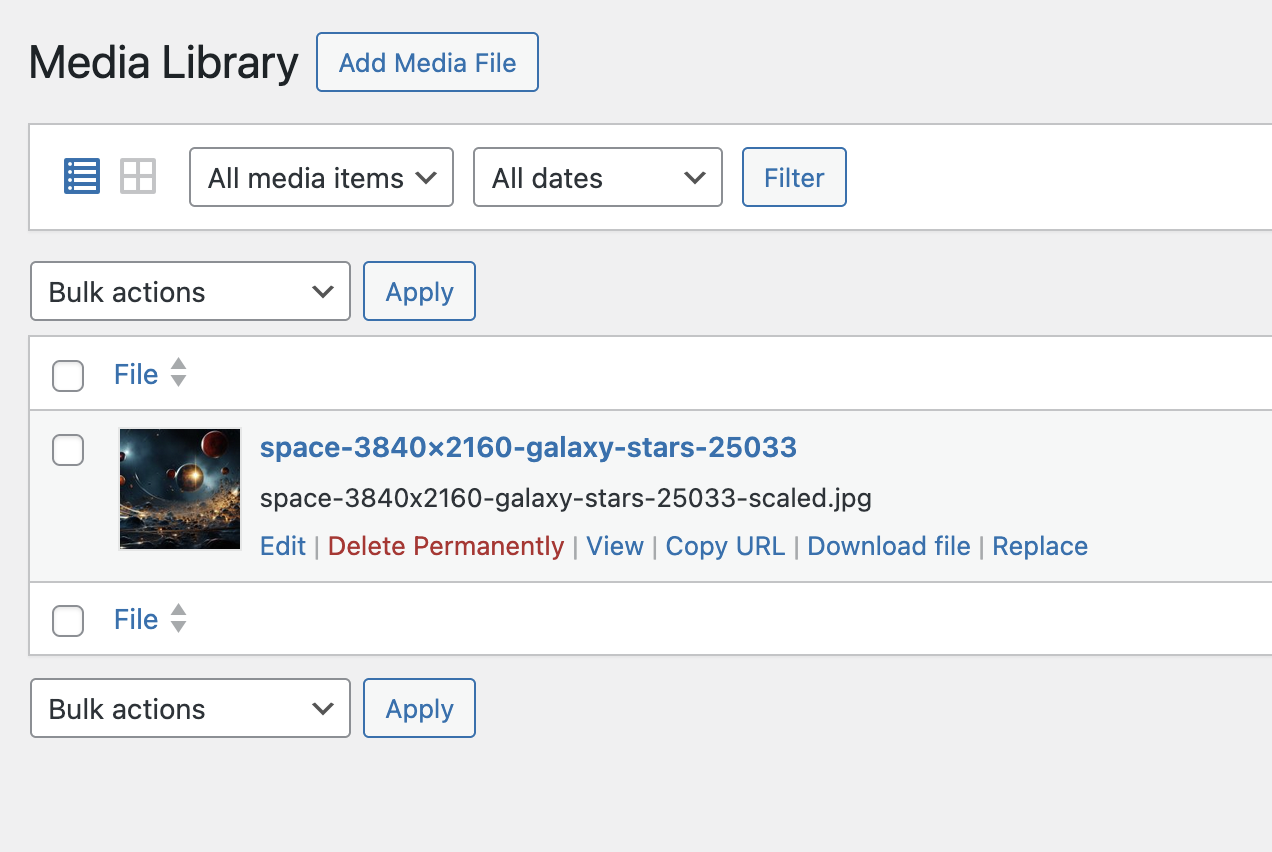This screenshot has height=852, width=1272.
Task: Click Download file link
Action: click(889, 546)
